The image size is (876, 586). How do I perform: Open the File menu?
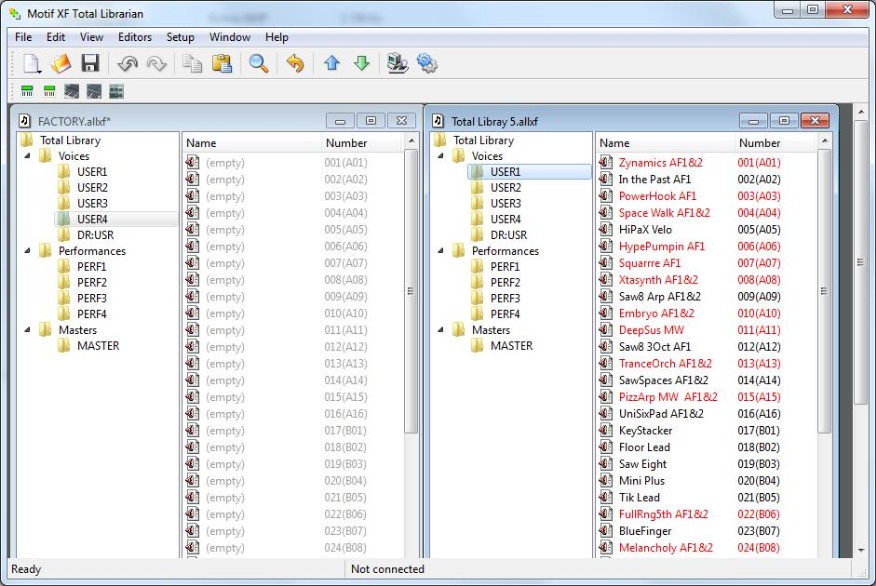[23, 37]
